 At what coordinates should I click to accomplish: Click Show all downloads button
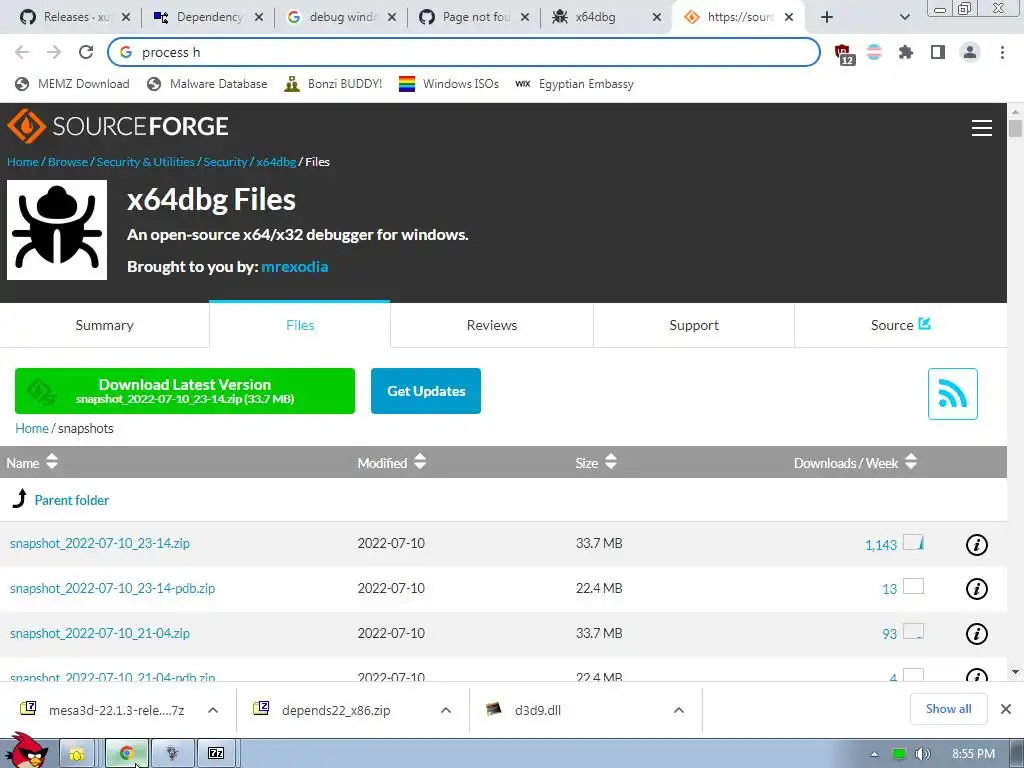click(x=948, y=709)
